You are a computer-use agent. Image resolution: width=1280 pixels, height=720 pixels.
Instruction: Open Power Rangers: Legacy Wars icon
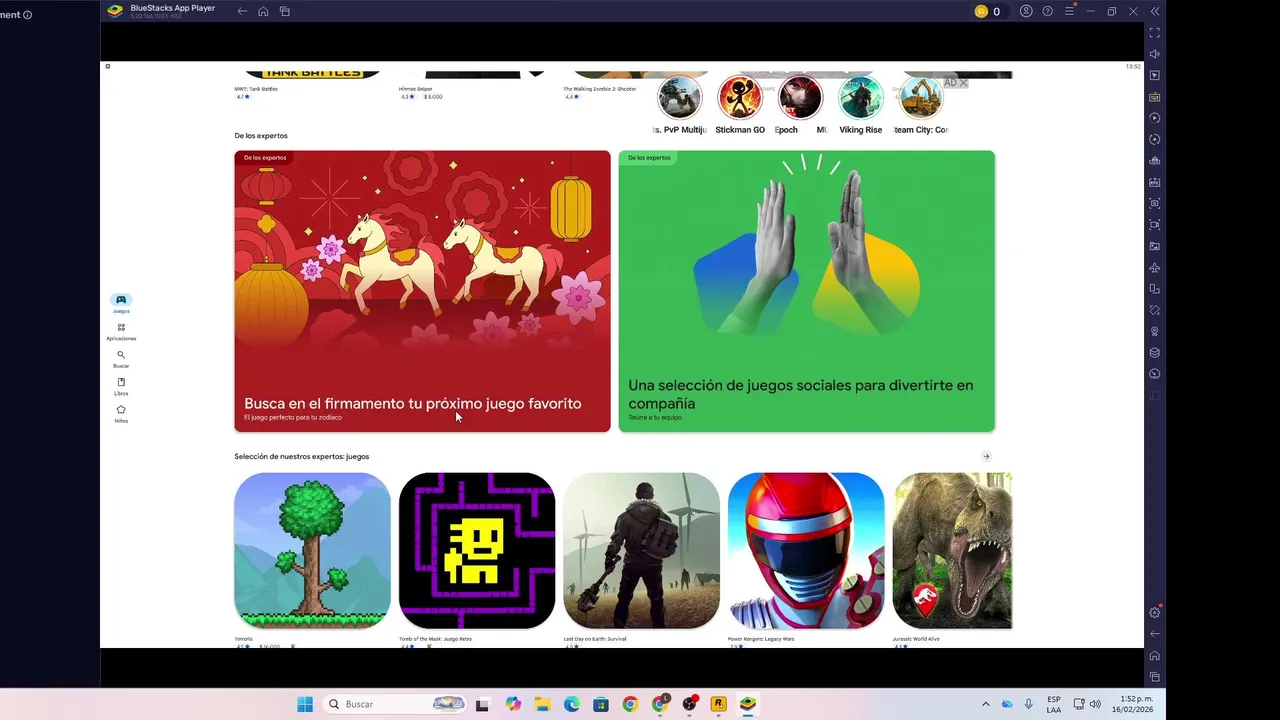pyautogui.click(x=806, y=551)
